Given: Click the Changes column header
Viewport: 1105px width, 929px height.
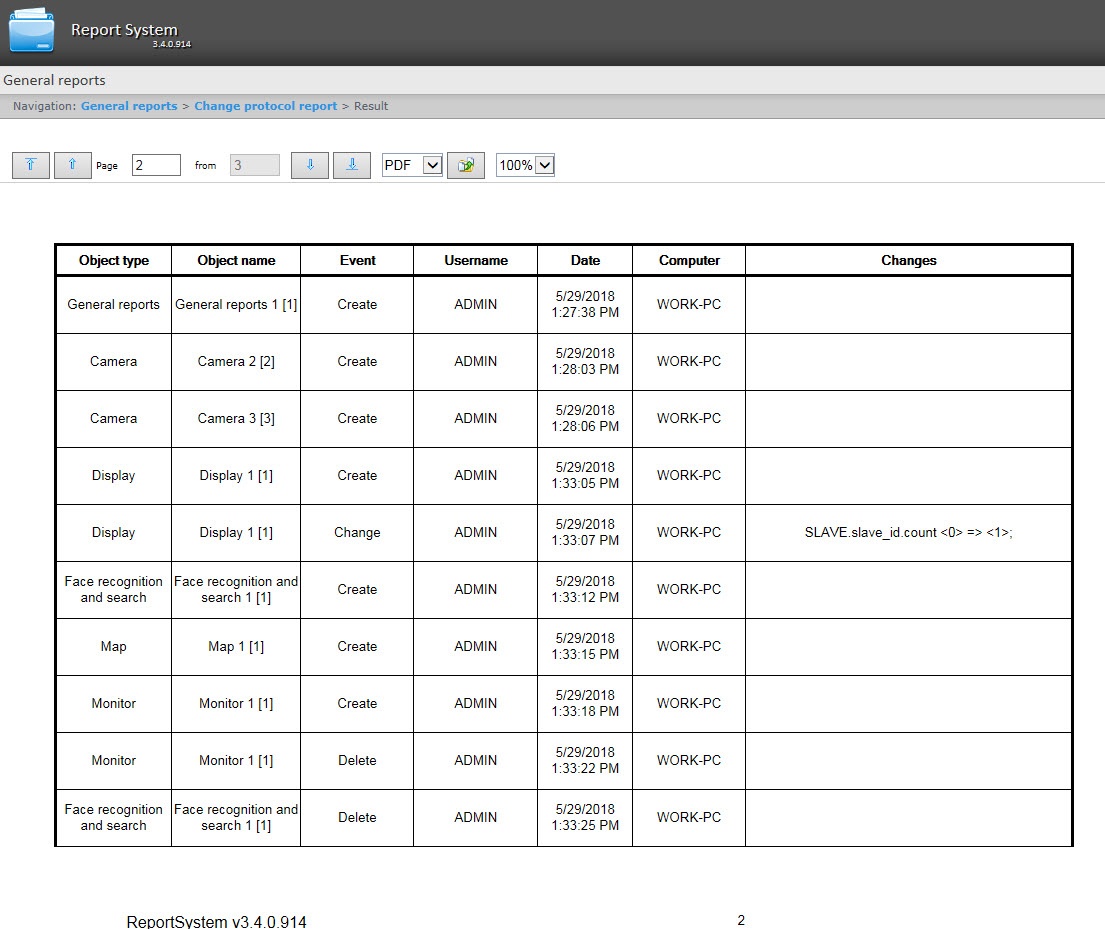Looking at the screenshot, I should (908, 260).
